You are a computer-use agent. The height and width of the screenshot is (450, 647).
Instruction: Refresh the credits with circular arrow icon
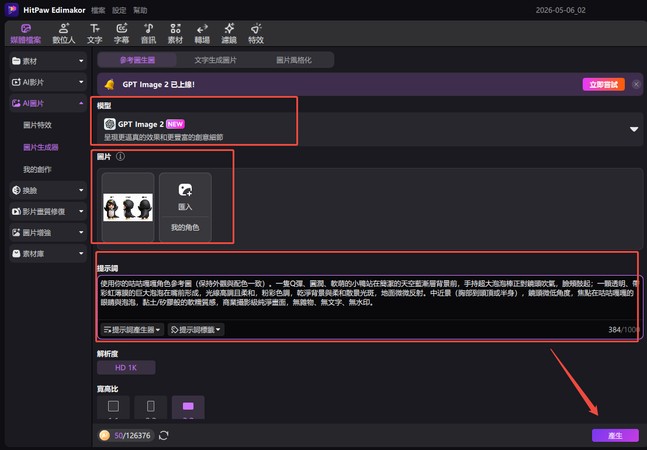[x=163, y=435]
